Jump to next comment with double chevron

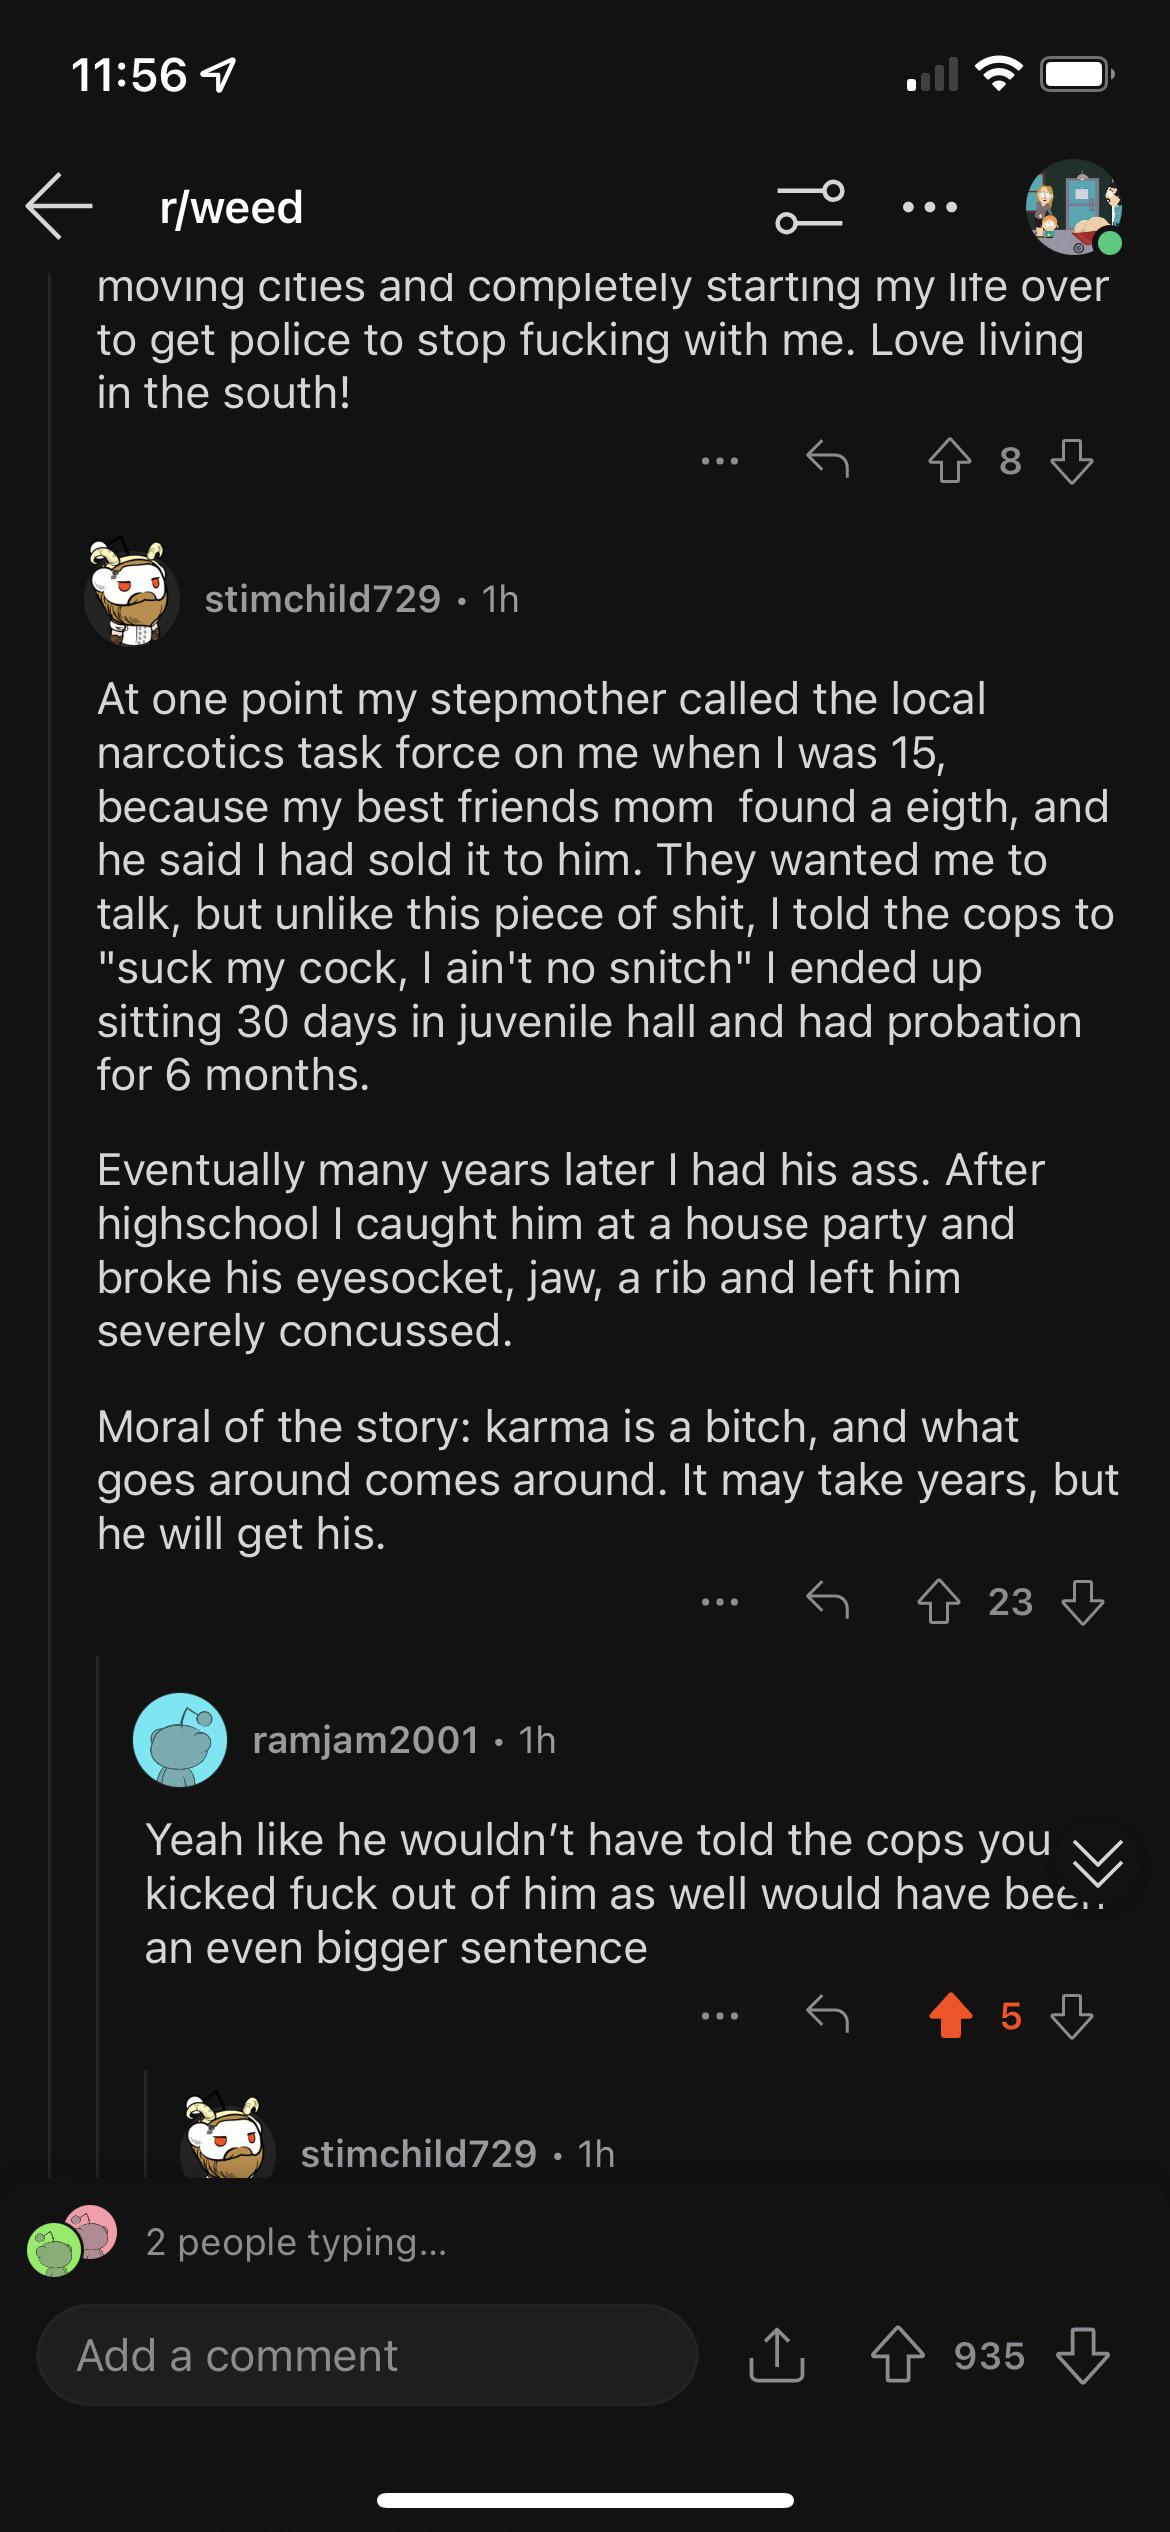point(1097,1864)
